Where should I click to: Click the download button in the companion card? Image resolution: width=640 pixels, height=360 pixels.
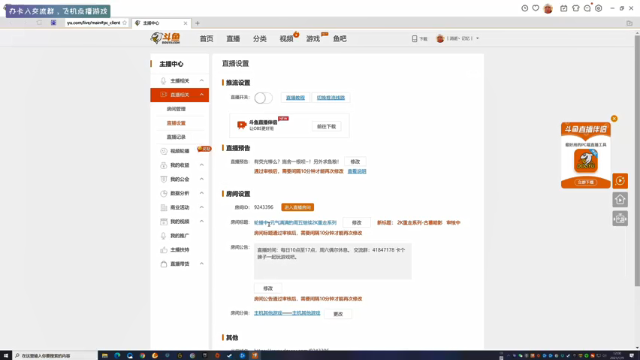(326, 127)
